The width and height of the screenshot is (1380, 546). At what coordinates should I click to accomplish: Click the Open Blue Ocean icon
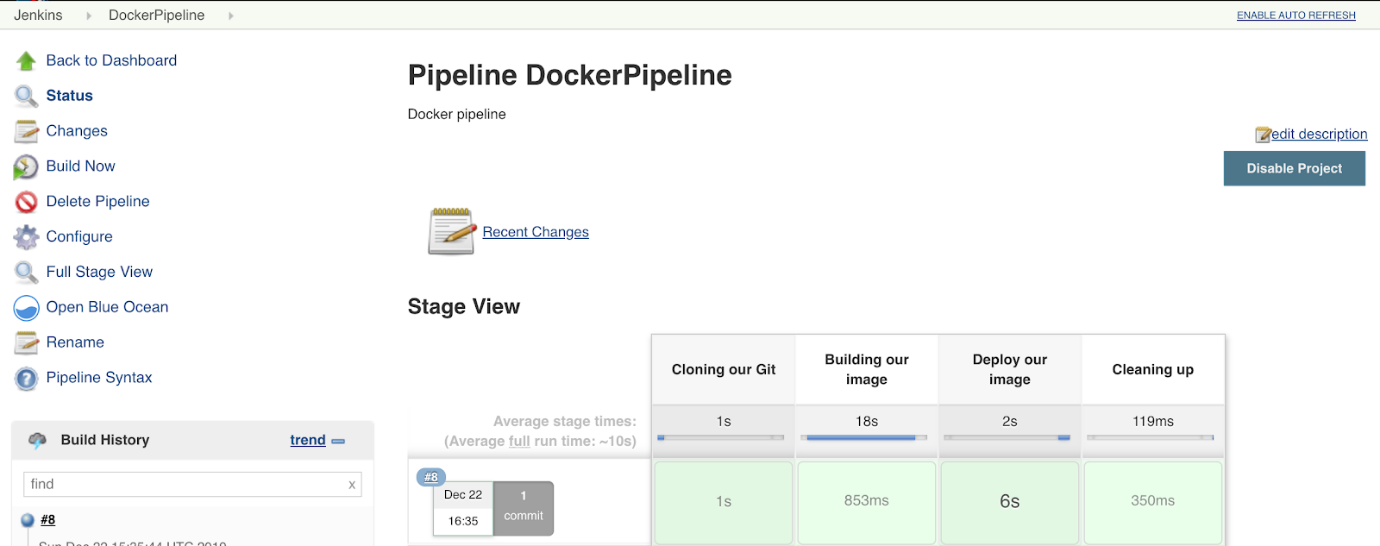click(x=26, y=307)
